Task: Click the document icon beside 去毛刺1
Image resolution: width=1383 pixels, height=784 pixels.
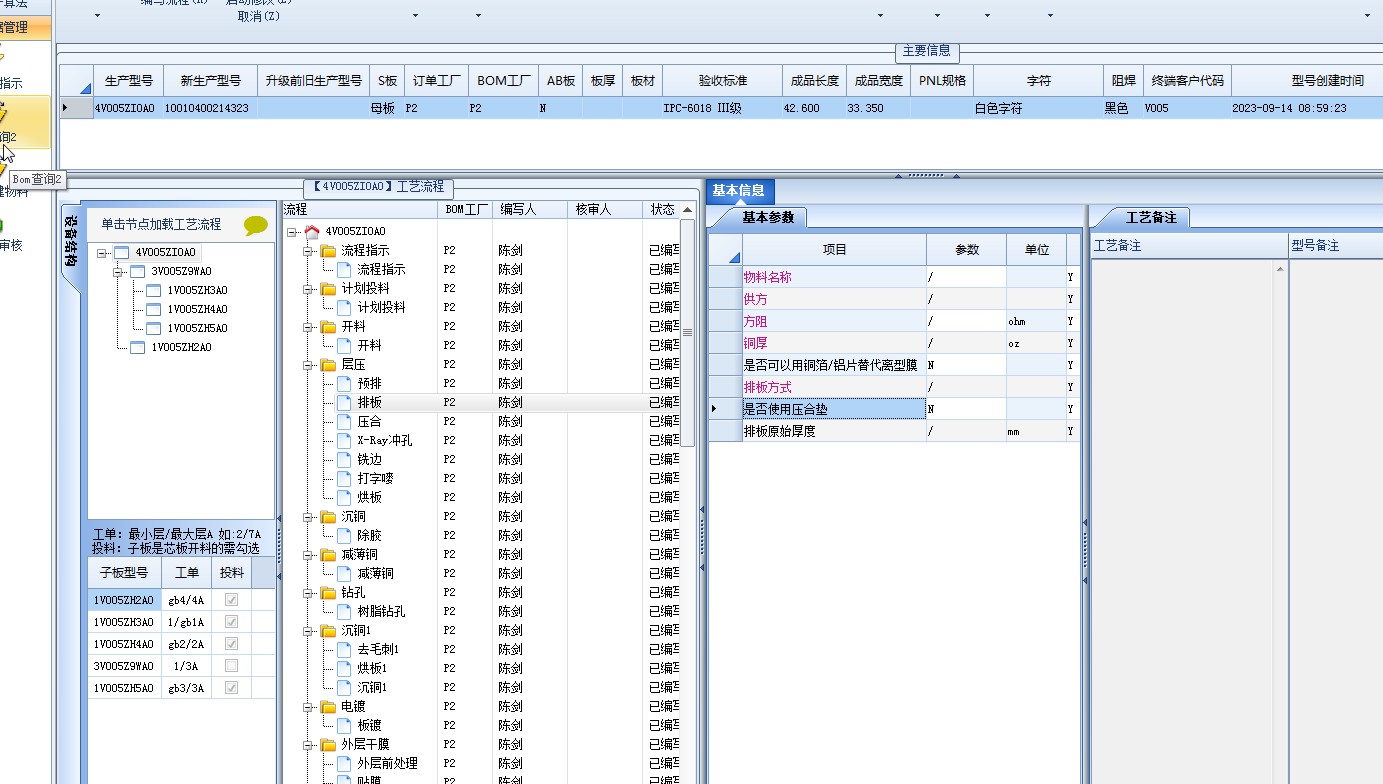Action: (344, 649)
